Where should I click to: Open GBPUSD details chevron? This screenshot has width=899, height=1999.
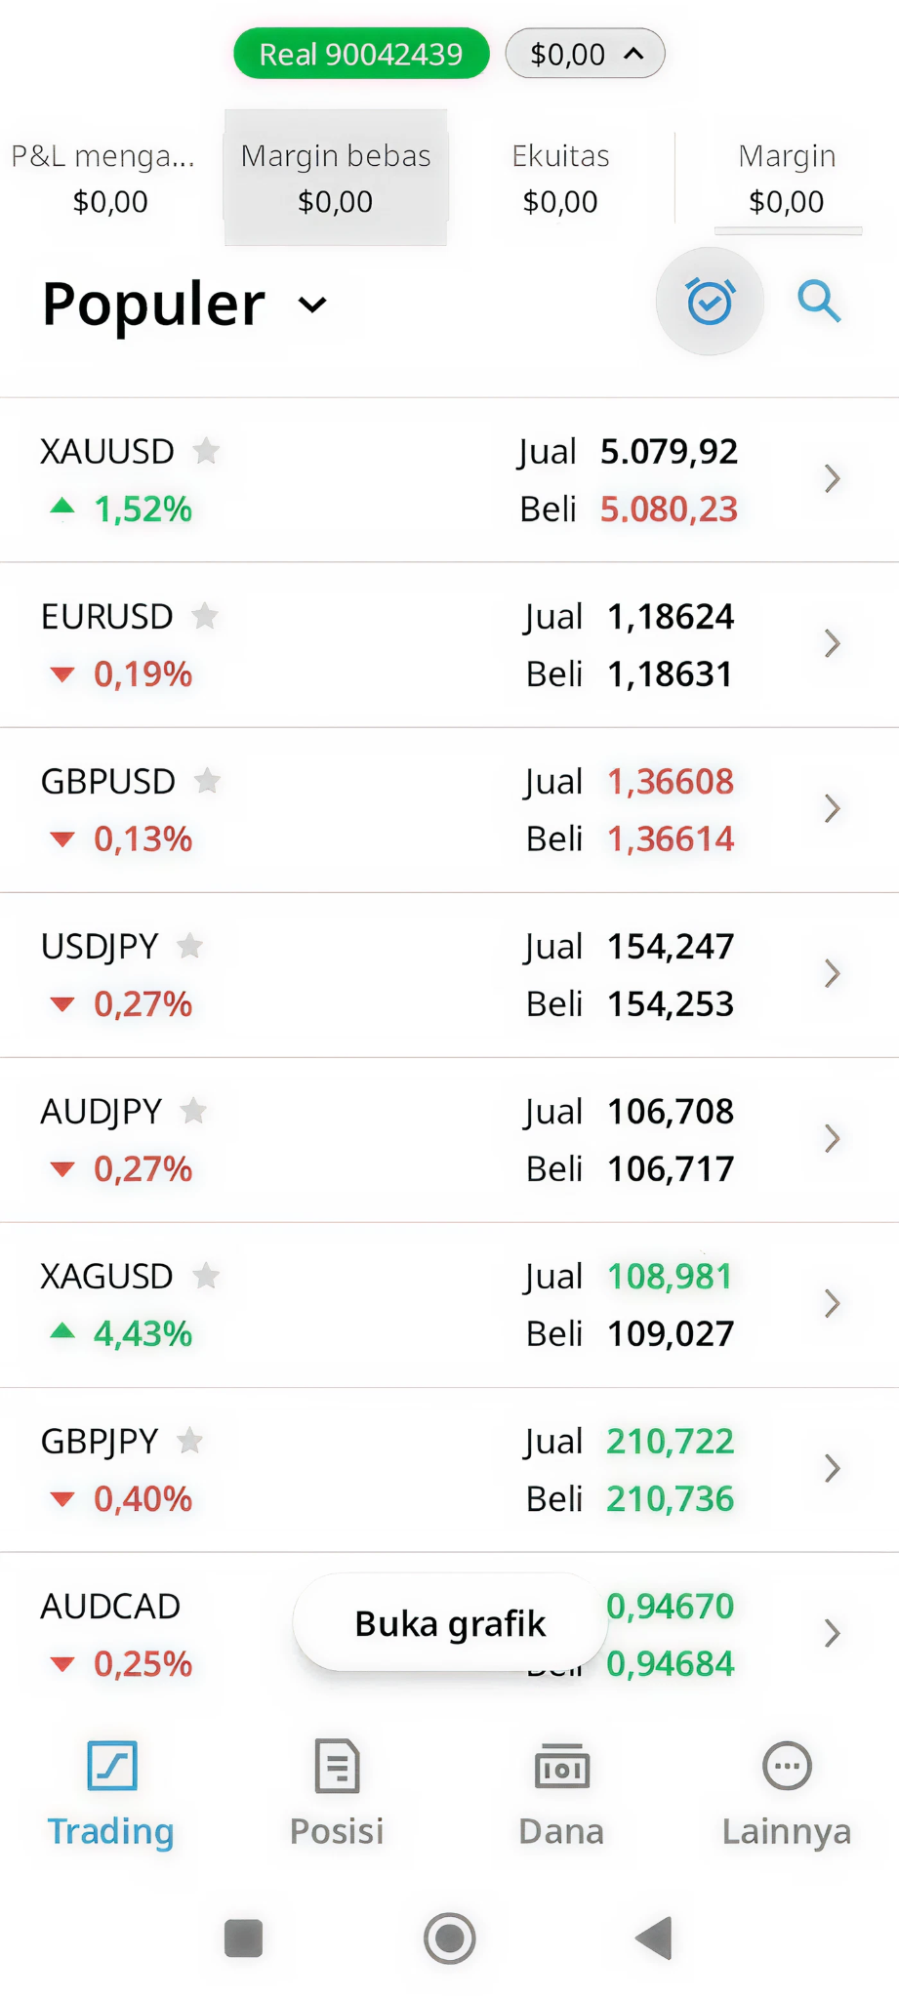point(832,809)
